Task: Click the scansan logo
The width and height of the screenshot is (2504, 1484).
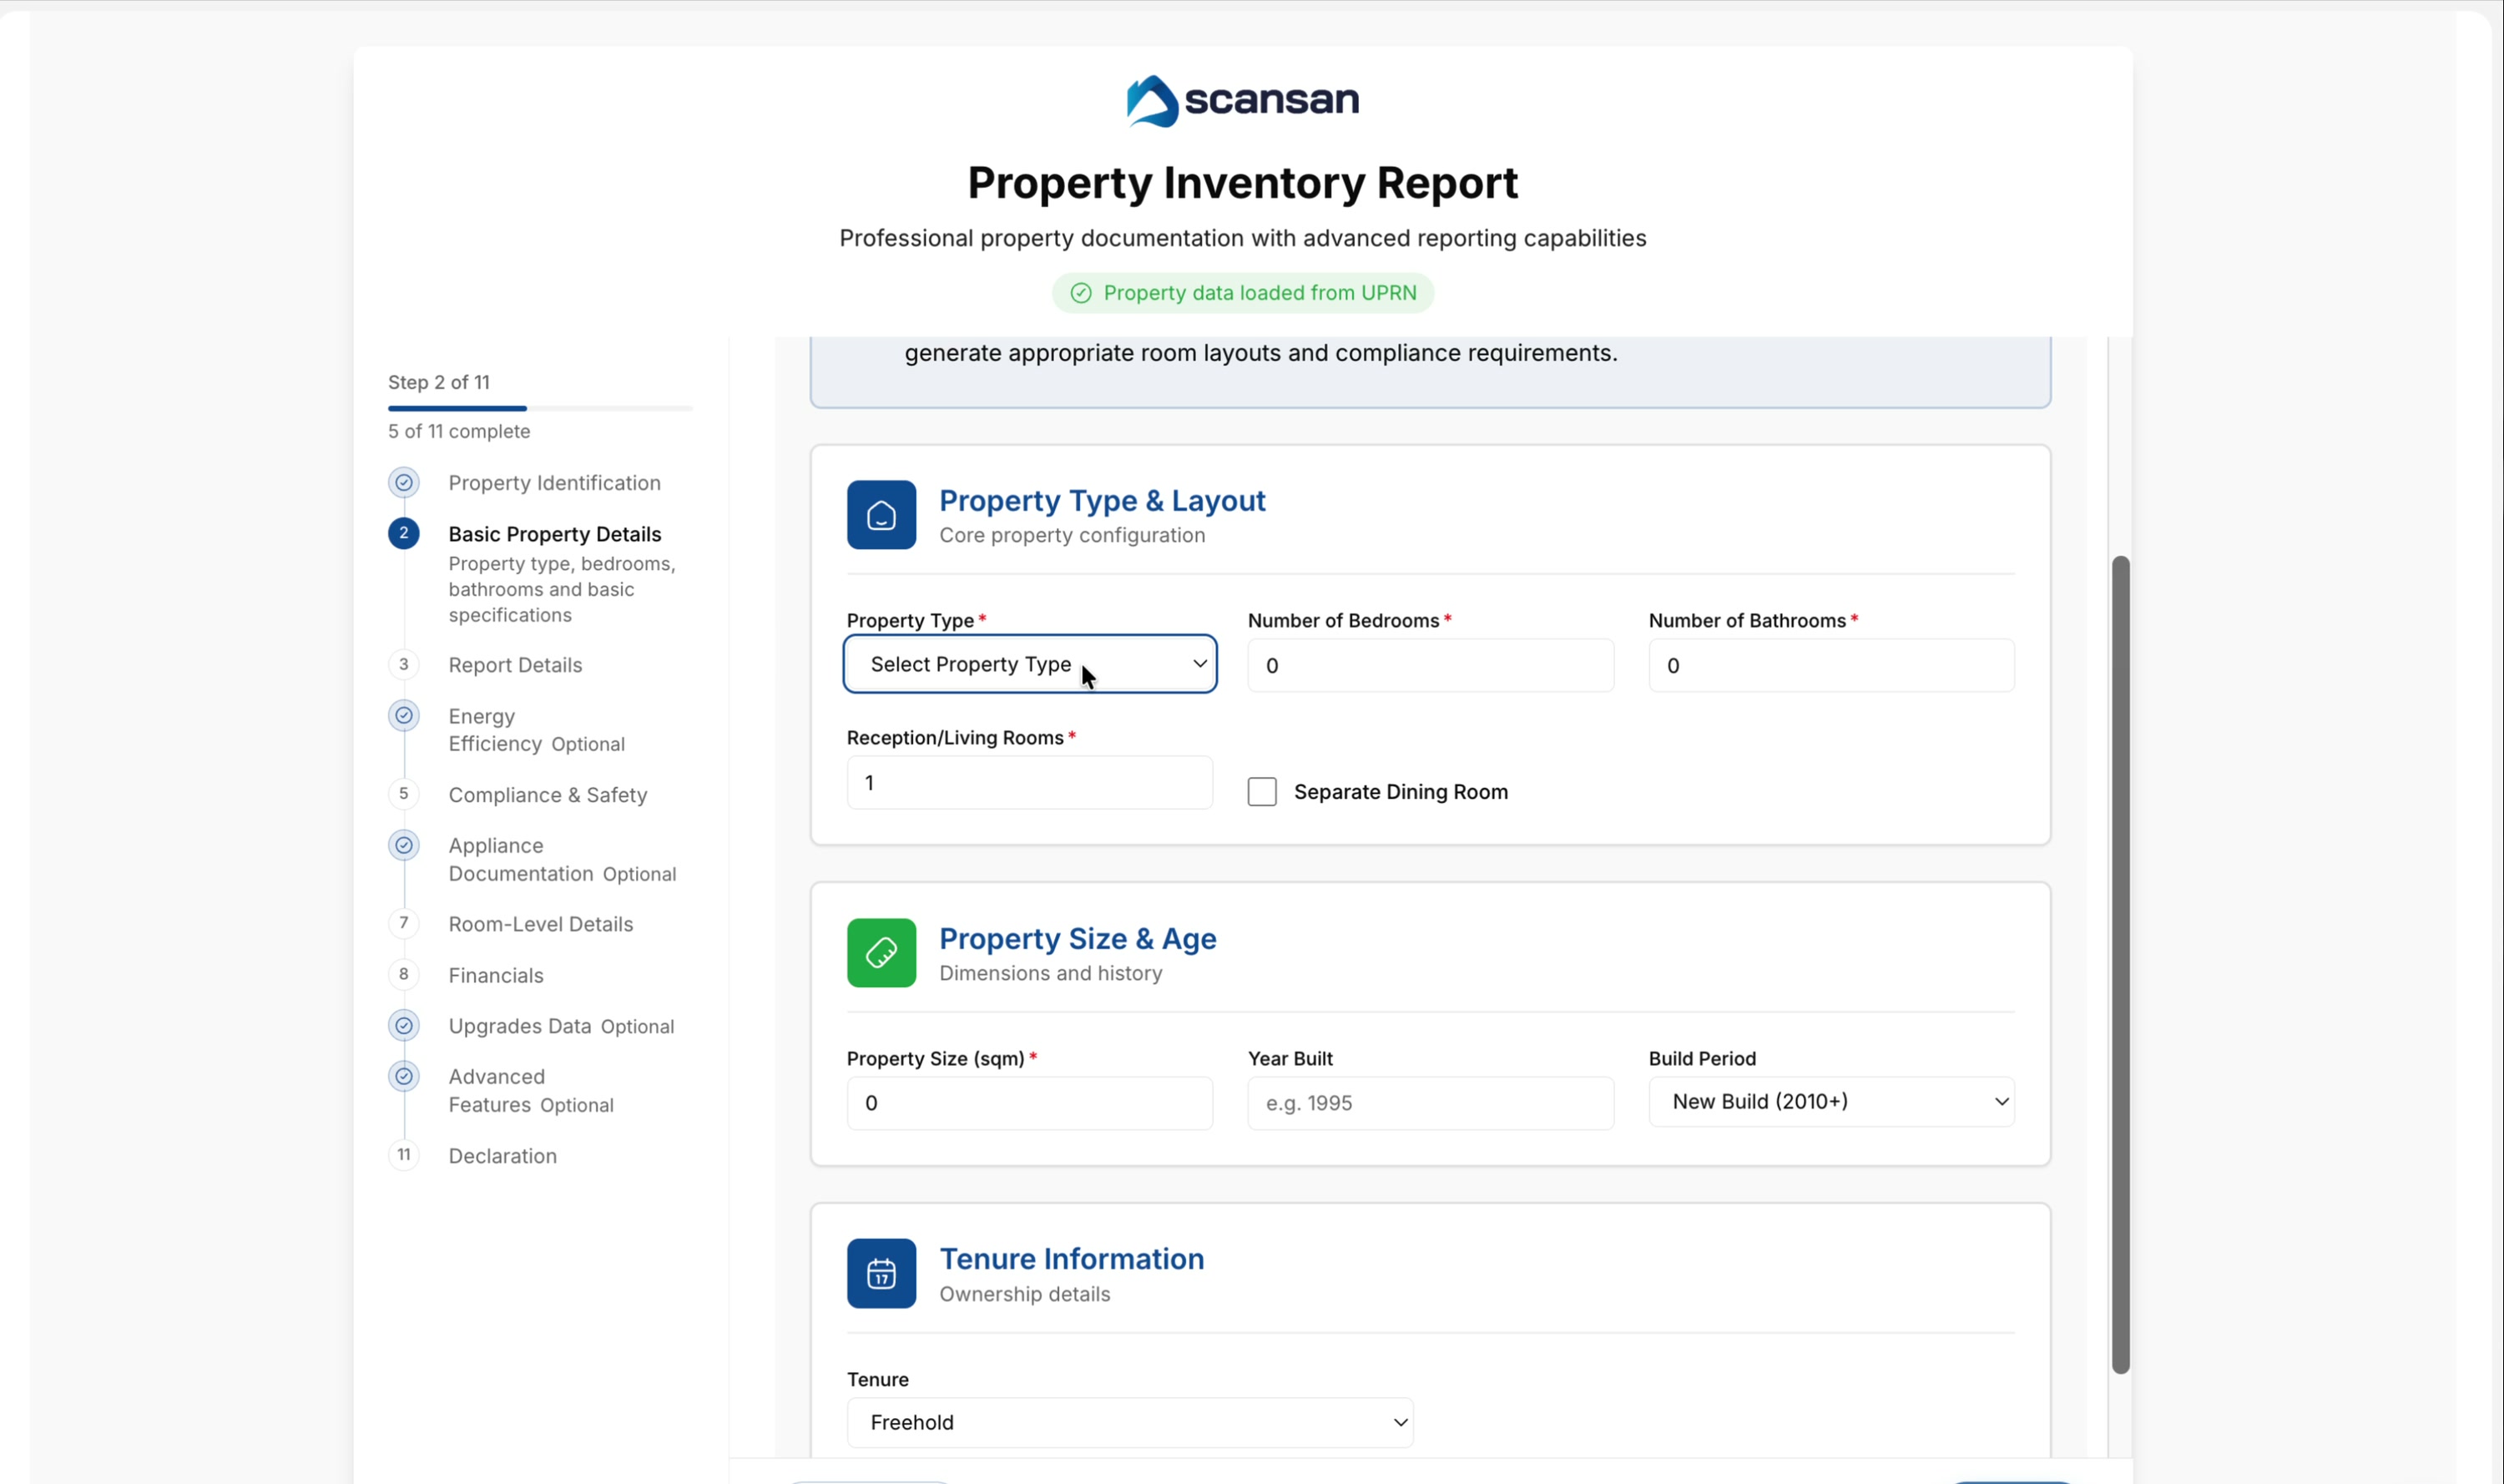Action: pos(1242,101)
